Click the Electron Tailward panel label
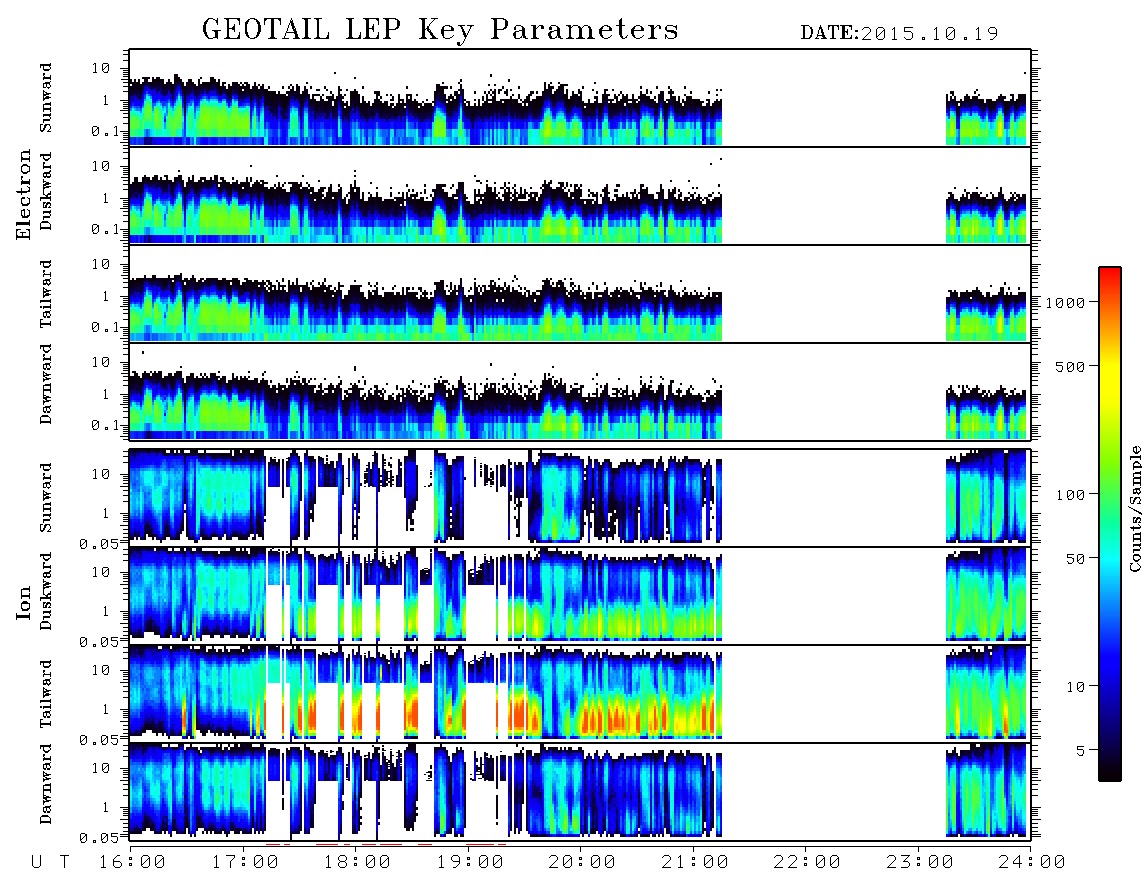 coord(46,294)
